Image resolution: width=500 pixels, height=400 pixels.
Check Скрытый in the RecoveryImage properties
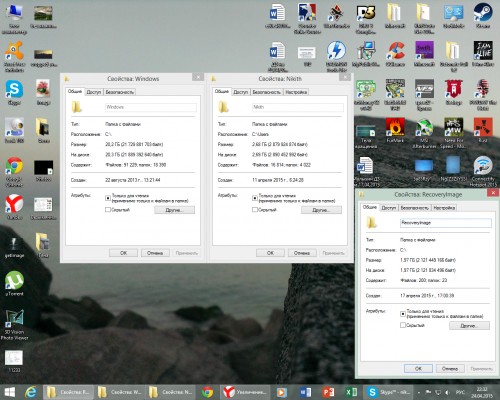pyautogui.click(x=403, y=325)
